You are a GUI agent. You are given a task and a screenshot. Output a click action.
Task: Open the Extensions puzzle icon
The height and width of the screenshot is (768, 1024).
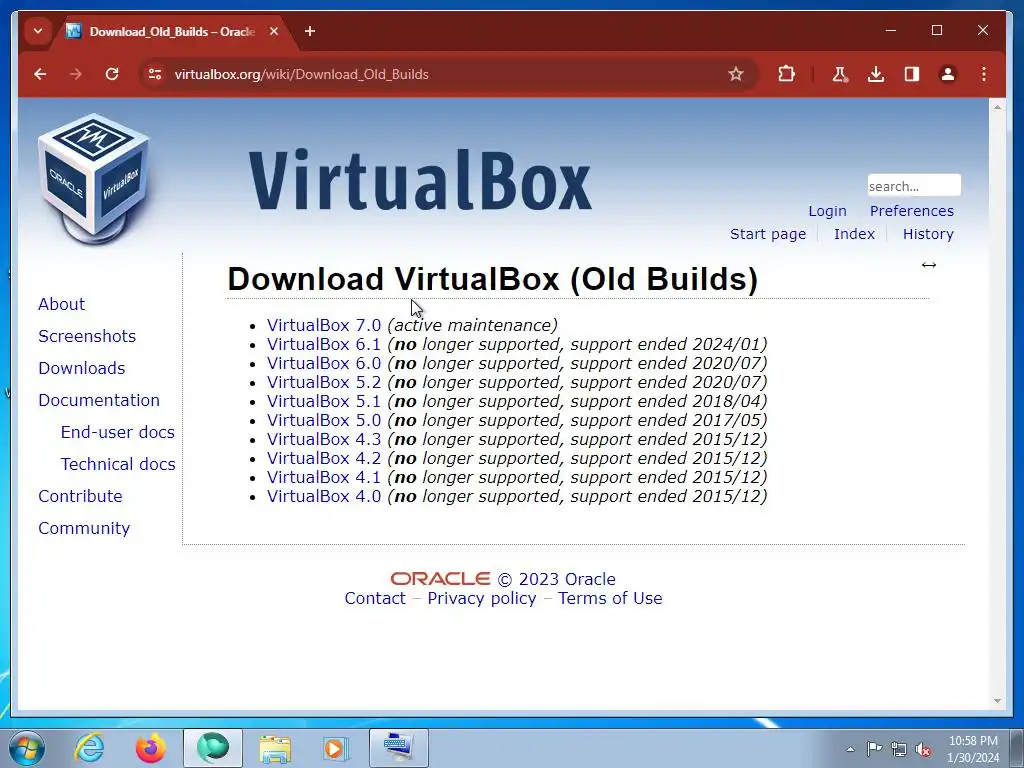click(x=787, y=74)
